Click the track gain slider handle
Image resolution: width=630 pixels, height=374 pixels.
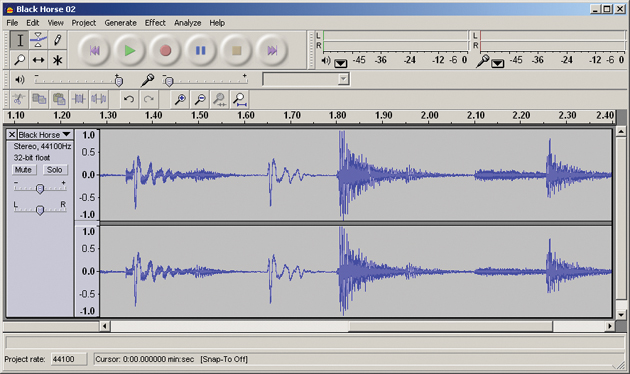(x=40, y=188)
